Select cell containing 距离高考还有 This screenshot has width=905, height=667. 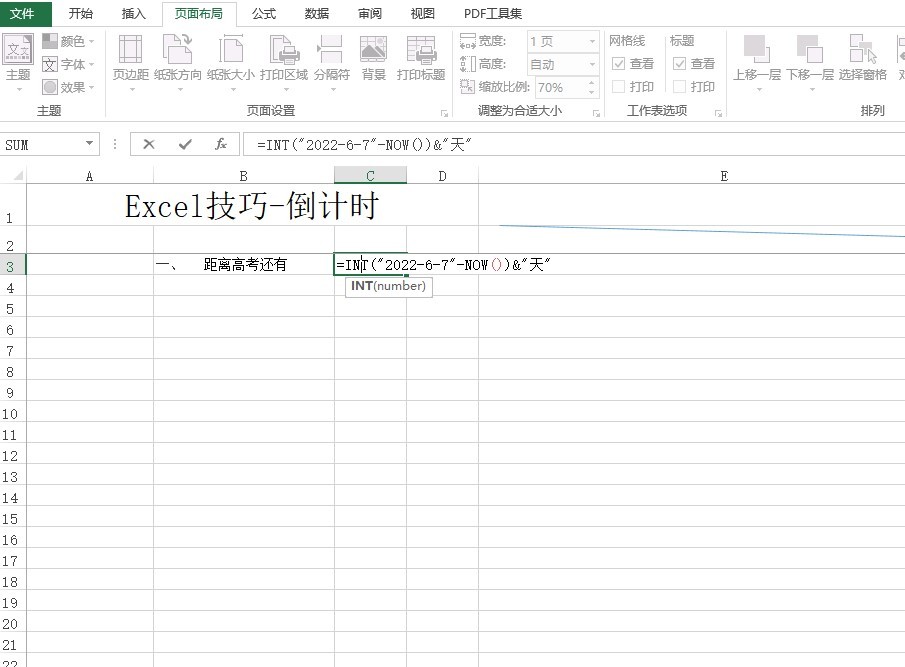pos(244,264)
